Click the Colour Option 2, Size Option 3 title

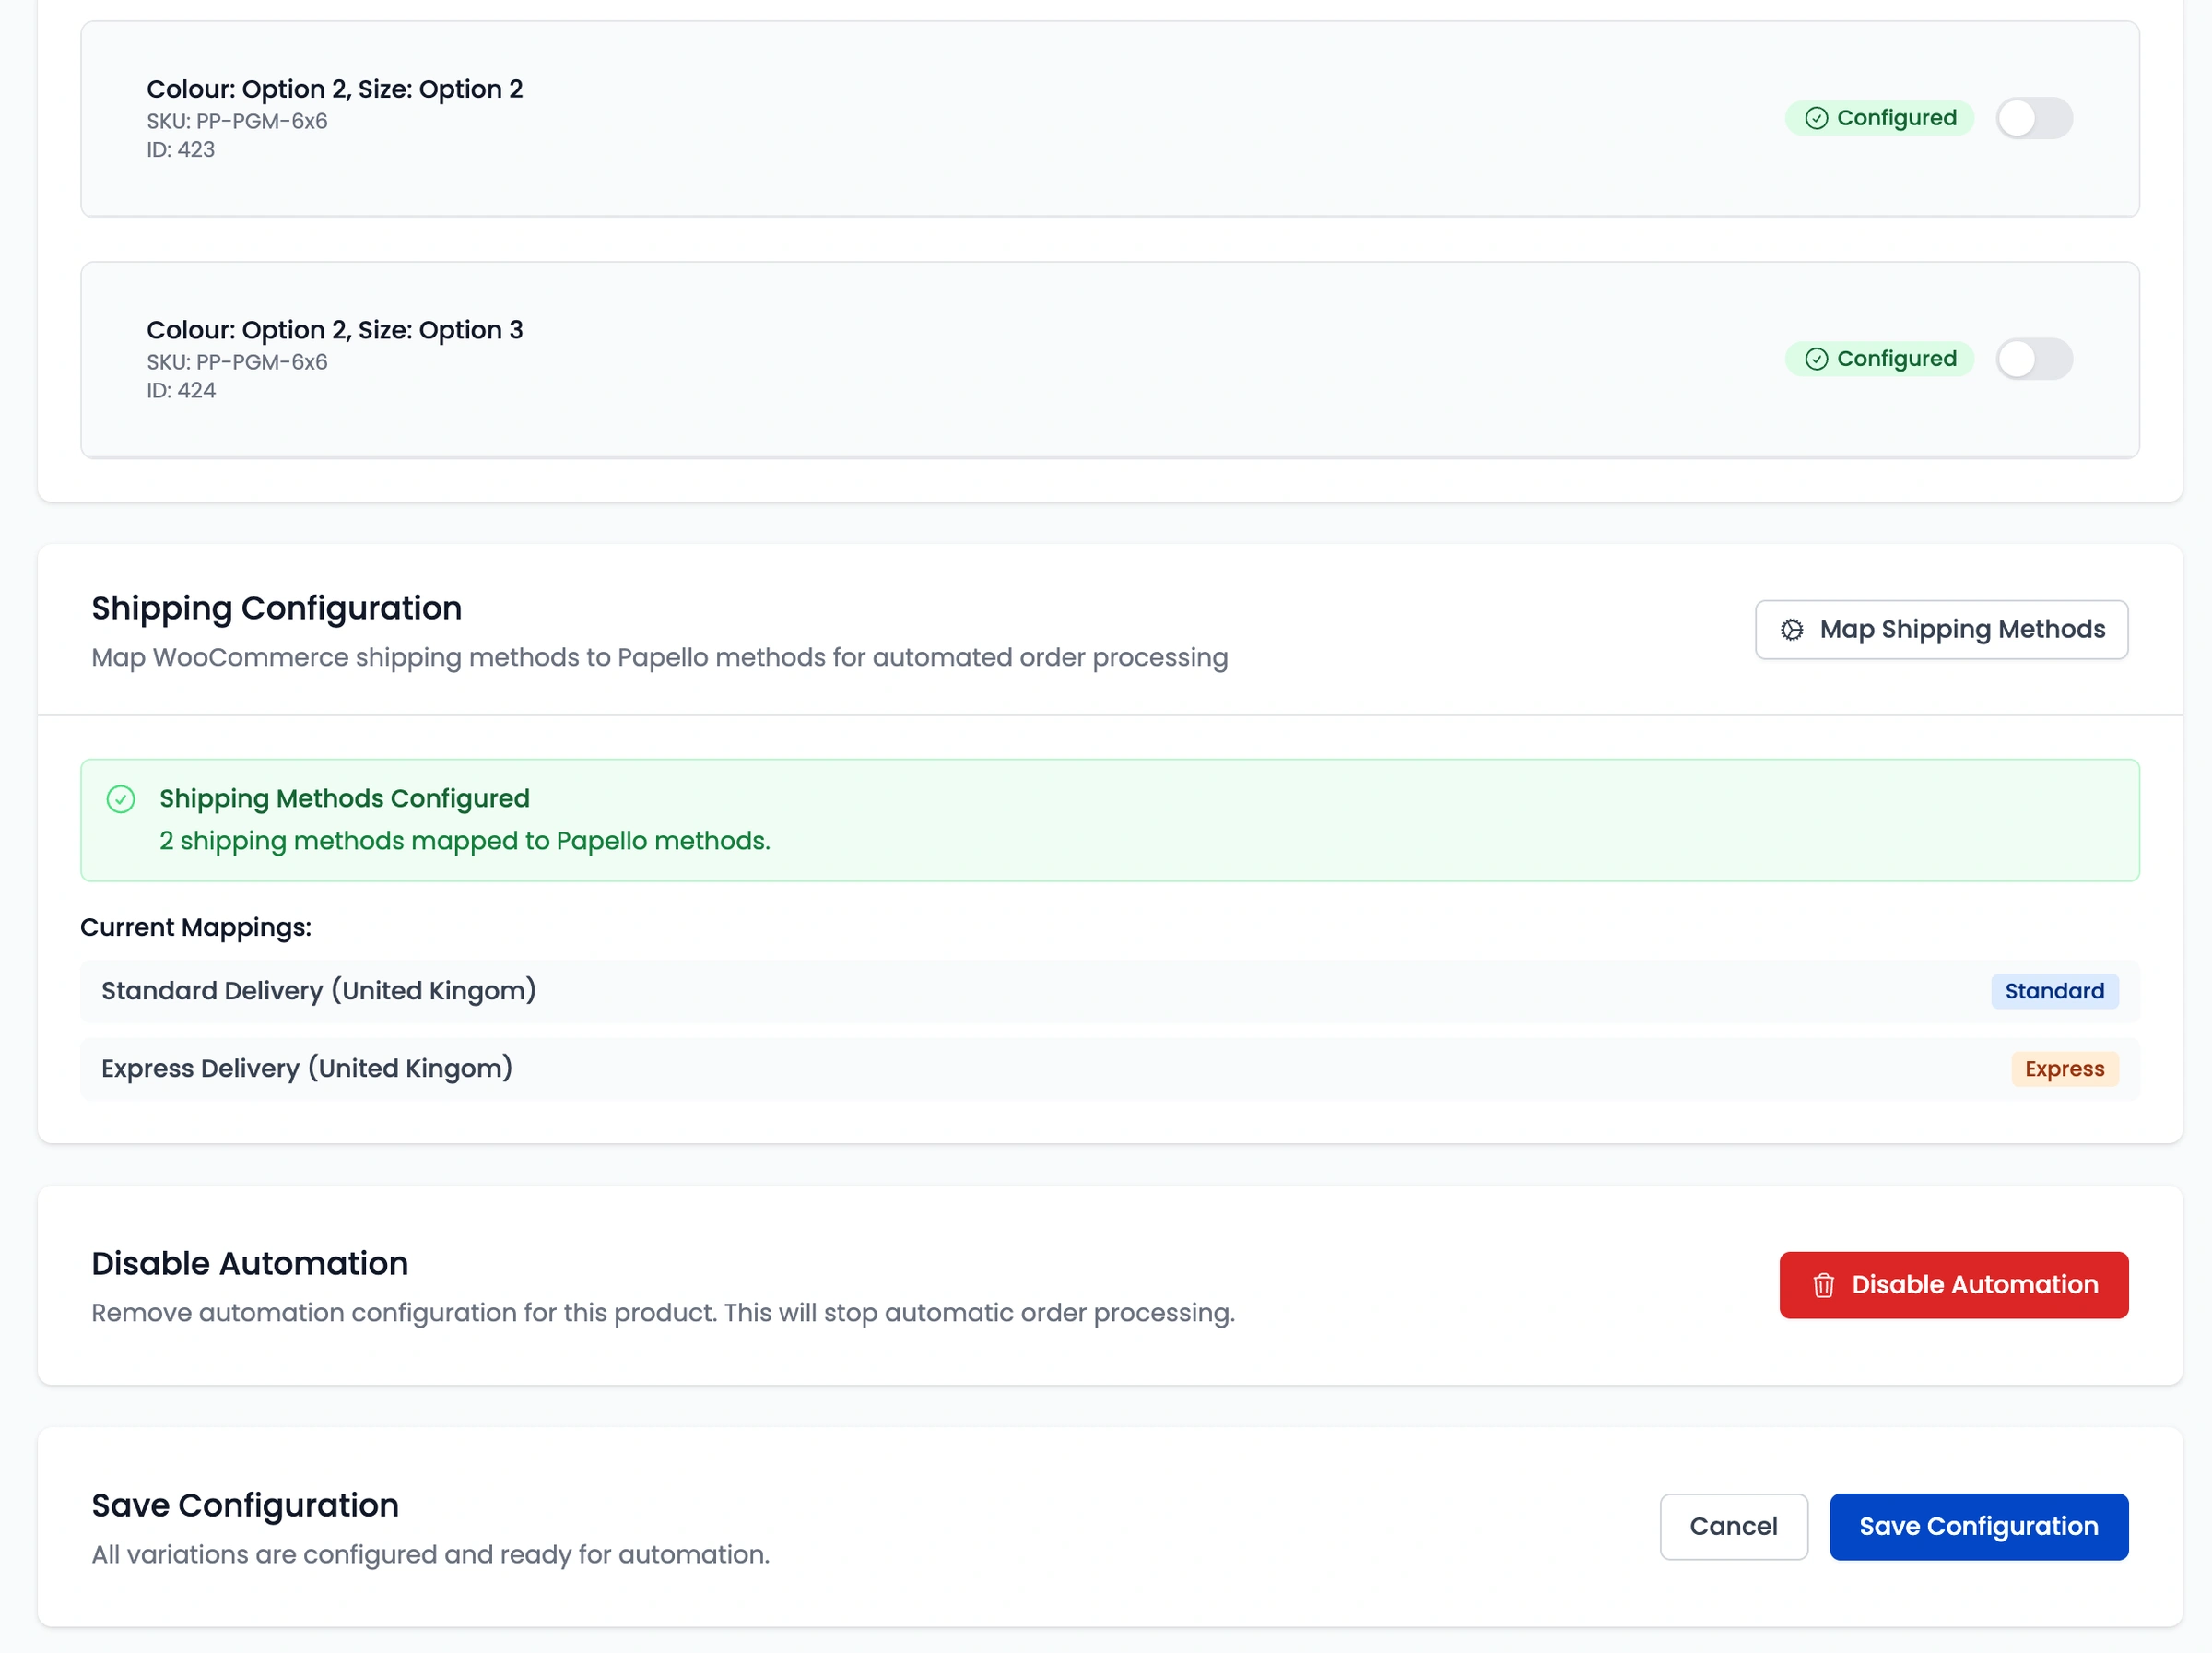tap(335, 330)
